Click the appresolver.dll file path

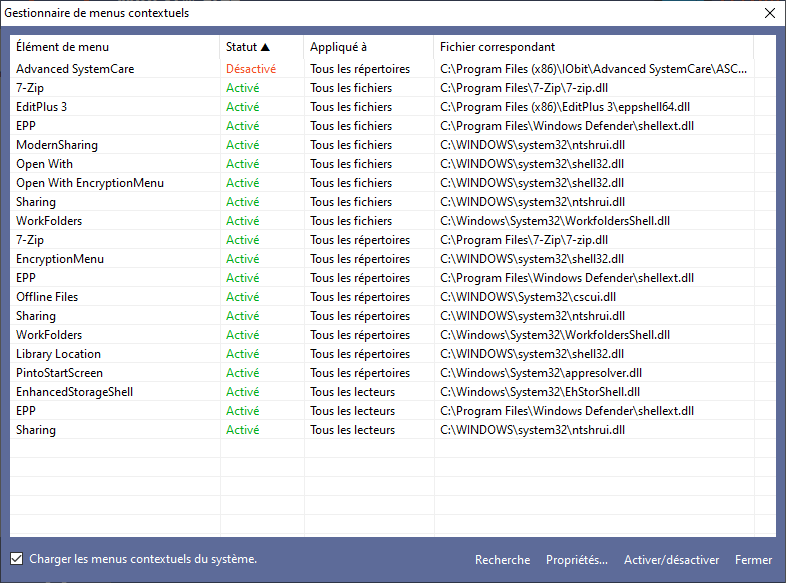coord(541,373)
